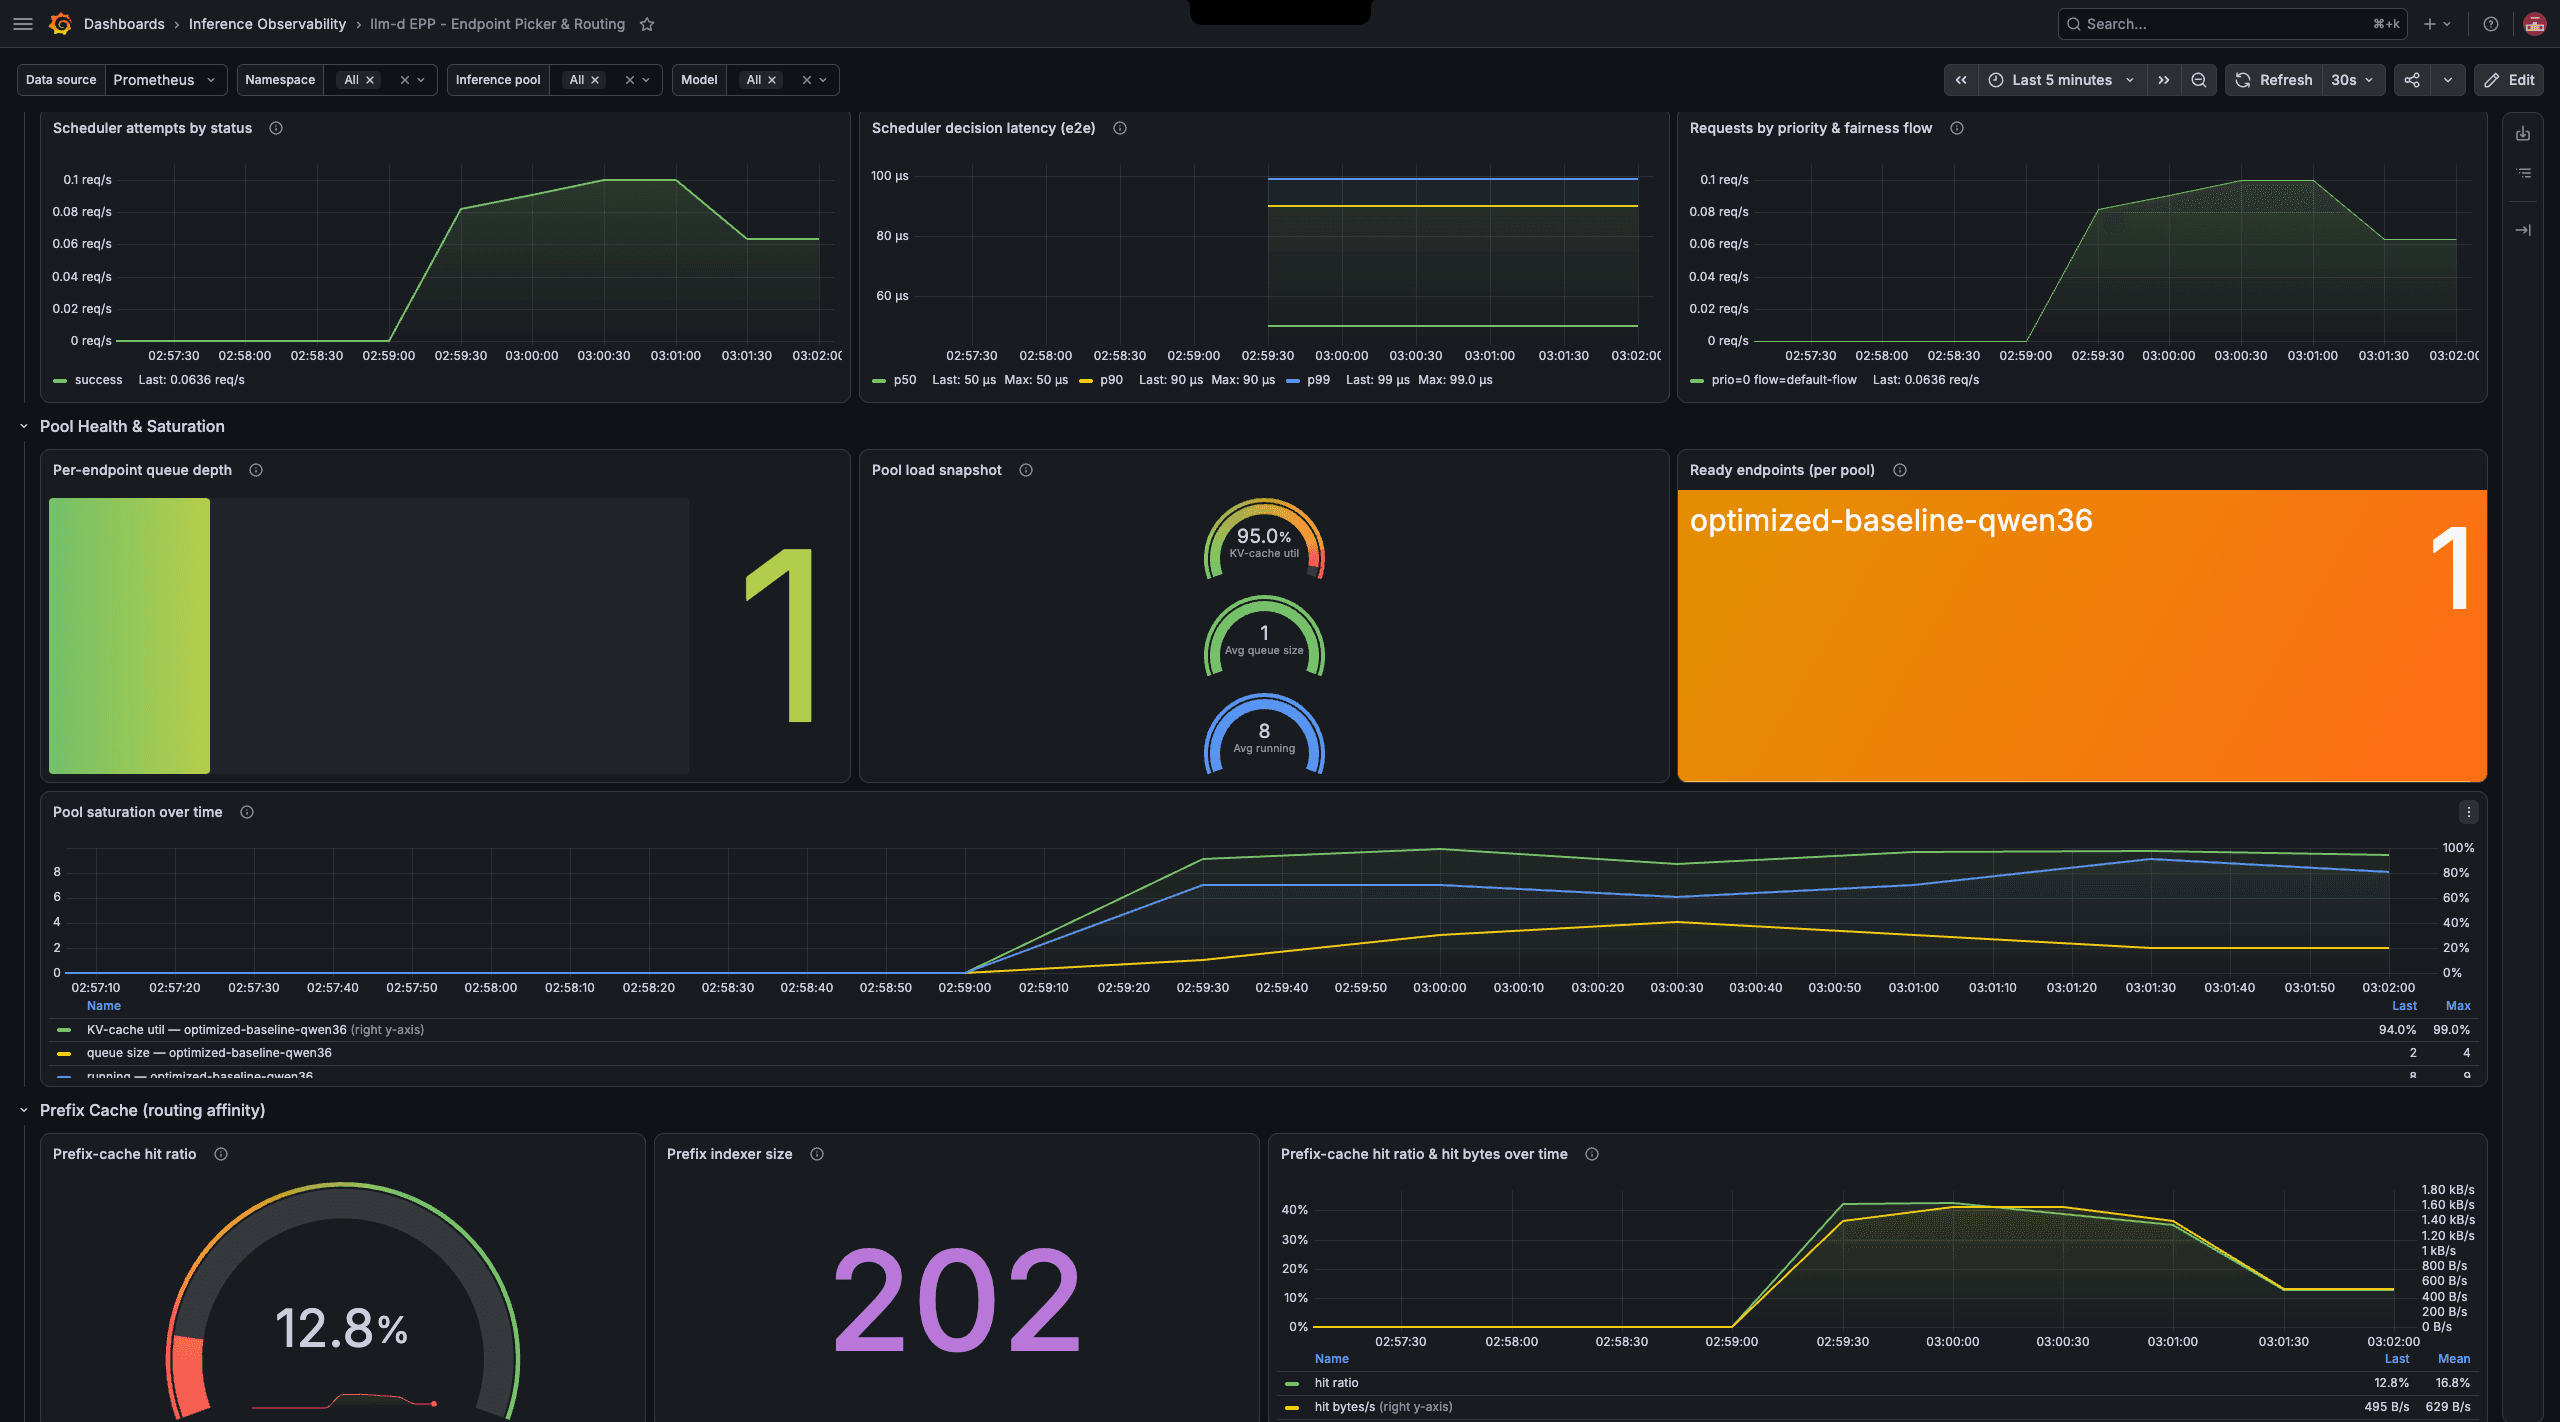Open the add menu chevron in header
The width and height of the screenshot is (2560, 1422).
[2447, 24]
